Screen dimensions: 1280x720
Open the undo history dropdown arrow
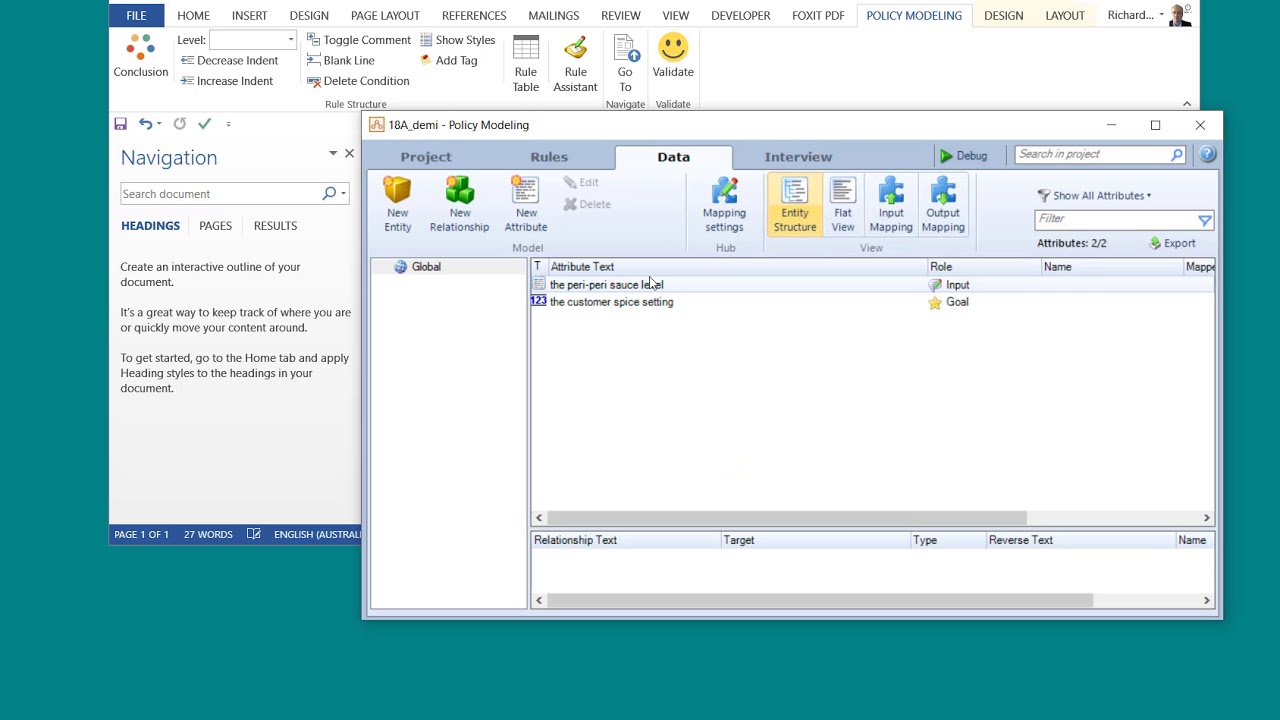tap(159, 124)
